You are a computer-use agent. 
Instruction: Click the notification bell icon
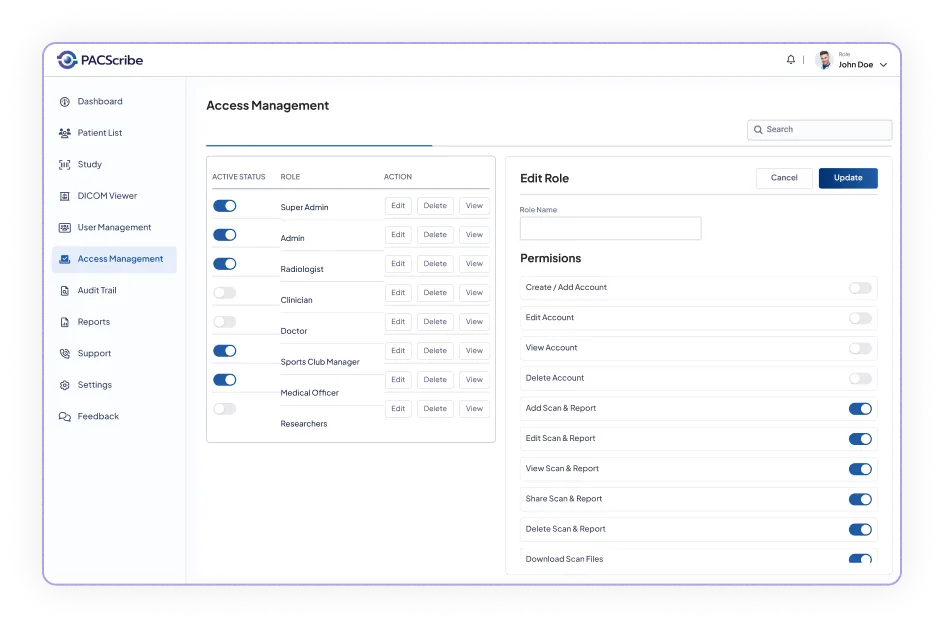(791, 59)
